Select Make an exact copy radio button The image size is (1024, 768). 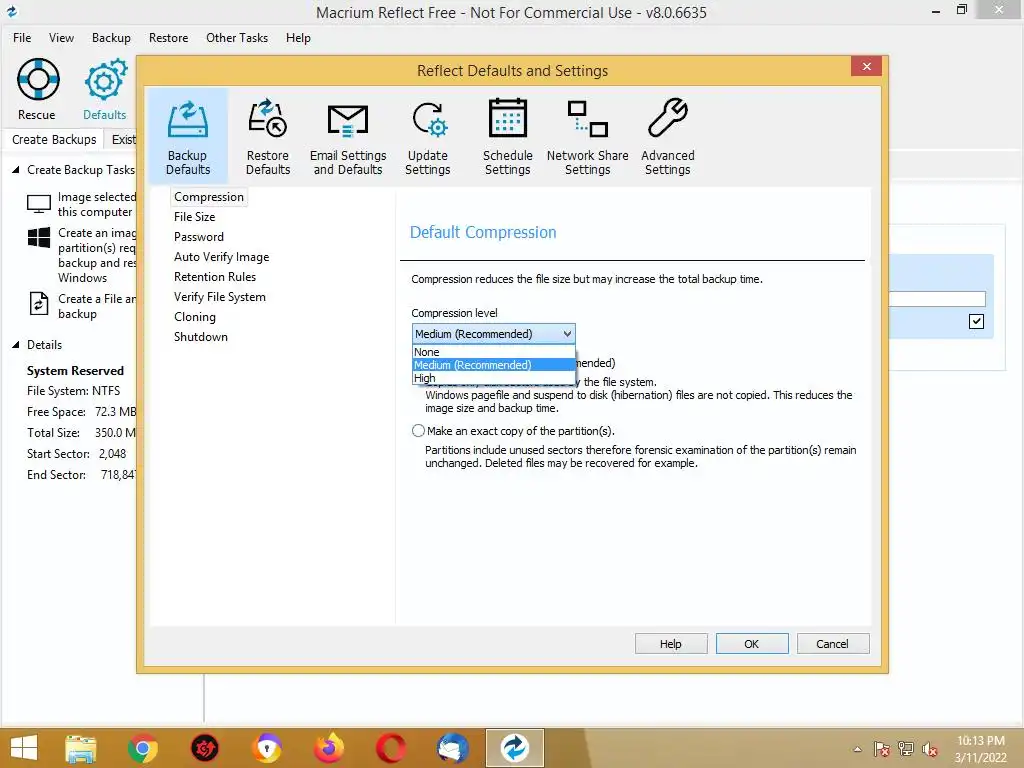coord(419,431)
